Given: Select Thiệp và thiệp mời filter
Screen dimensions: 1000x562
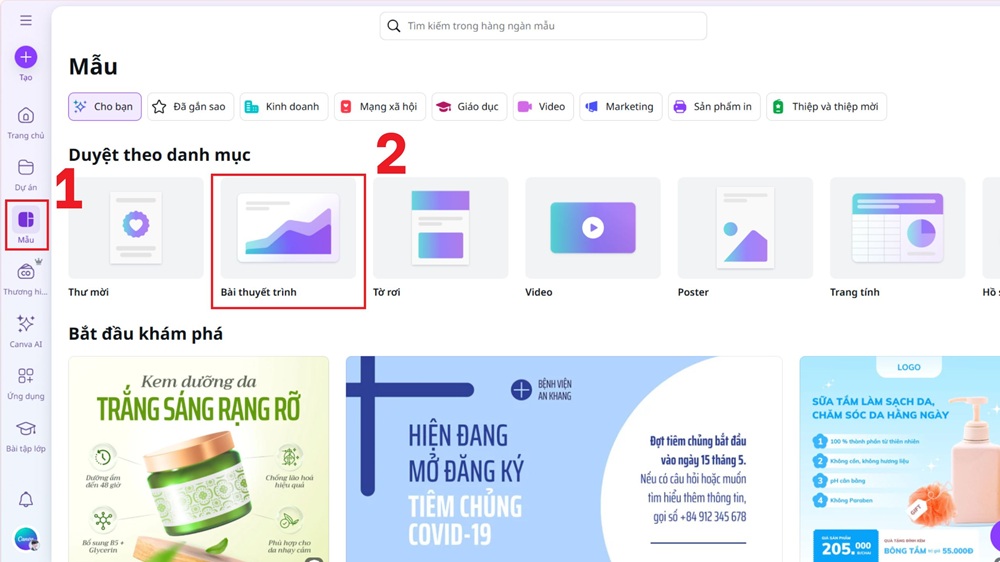Looking at the screenshot, I should click(x=826, y=107).
